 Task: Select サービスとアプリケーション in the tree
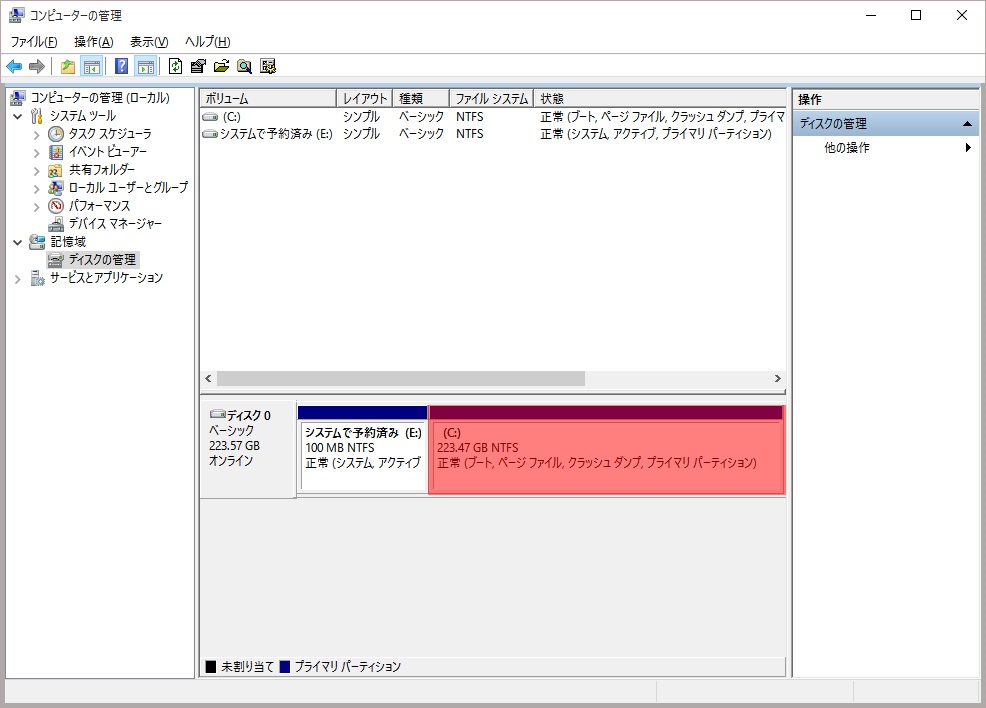pyautogui.click(x=106, y=277)
